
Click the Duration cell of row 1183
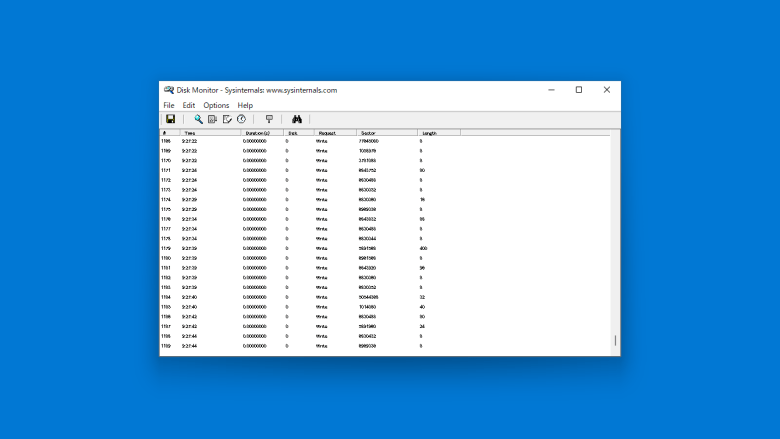tap(255, 287)
